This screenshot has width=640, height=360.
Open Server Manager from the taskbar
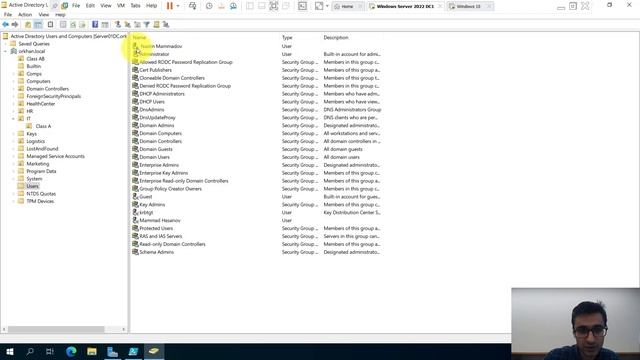pos(112,351)
